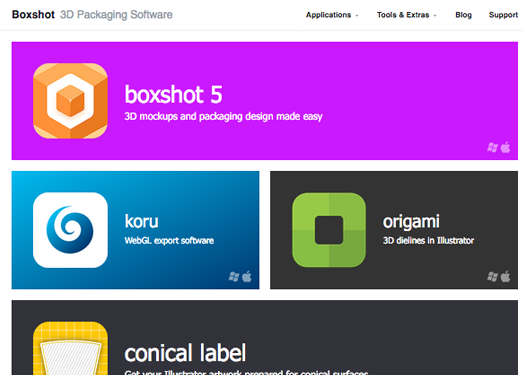Open the koru title link

point(141,221)
